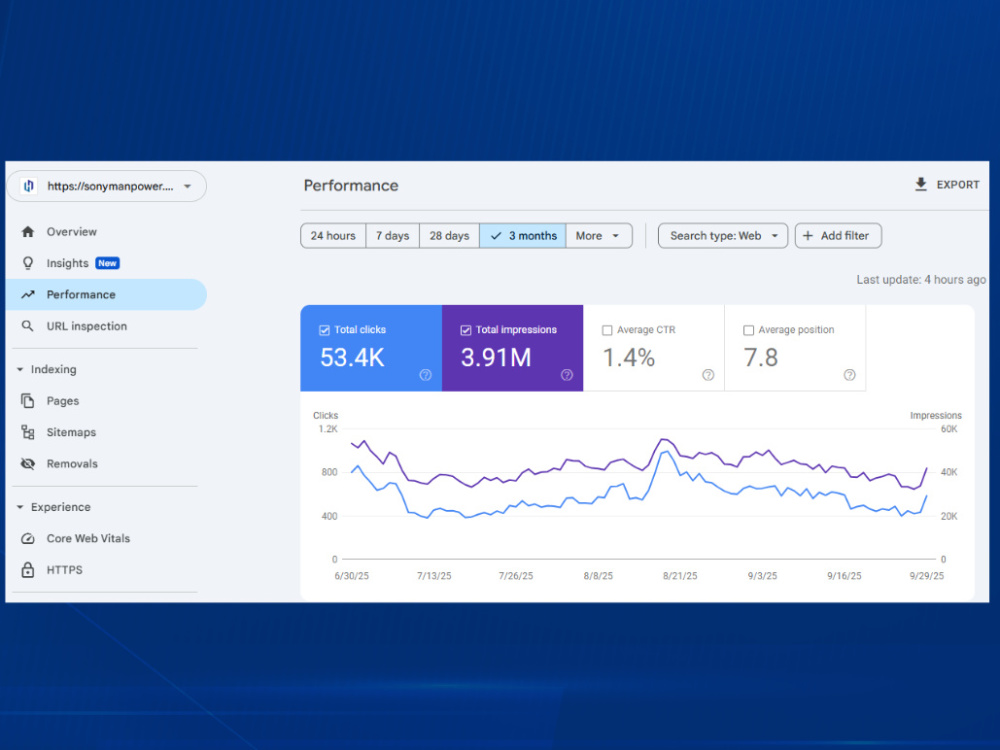Image resolution: width=1000 pixels, height=750 pixels.
Task: Click the Insights lightbulb icon
Action: [x=27, y=263]
